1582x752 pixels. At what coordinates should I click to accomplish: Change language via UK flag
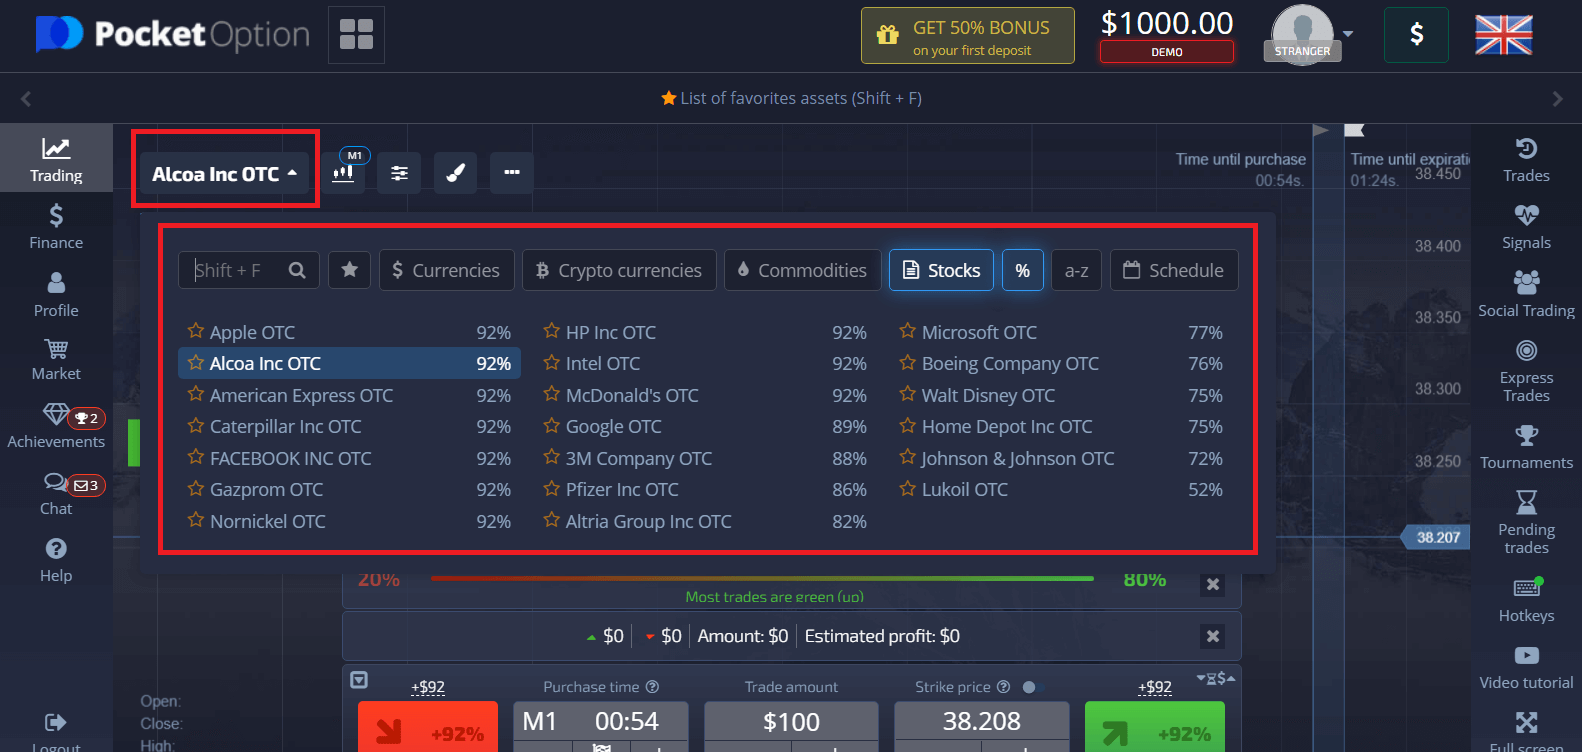point(1504,35)
